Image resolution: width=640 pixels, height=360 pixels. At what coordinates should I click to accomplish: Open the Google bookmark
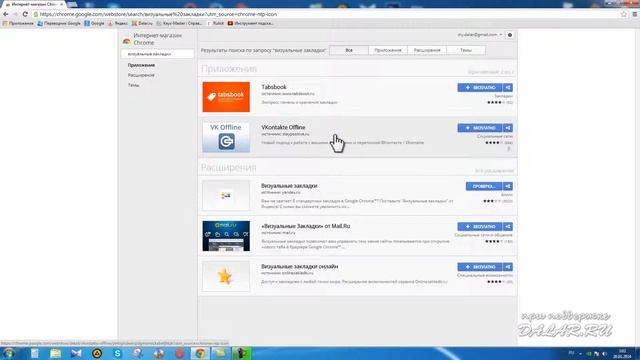pos(94,24)
